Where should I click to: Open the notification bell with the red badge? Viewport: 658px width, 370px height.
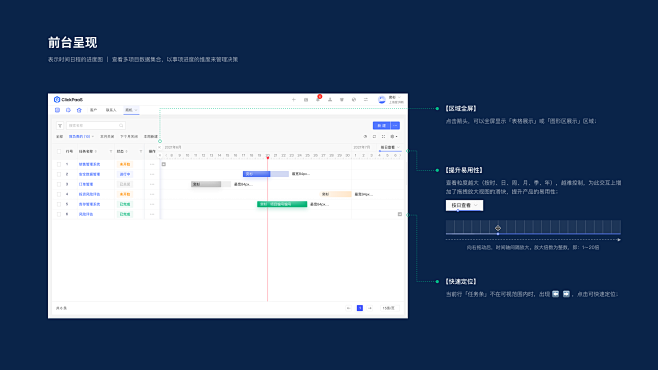(x=318, y=99)
